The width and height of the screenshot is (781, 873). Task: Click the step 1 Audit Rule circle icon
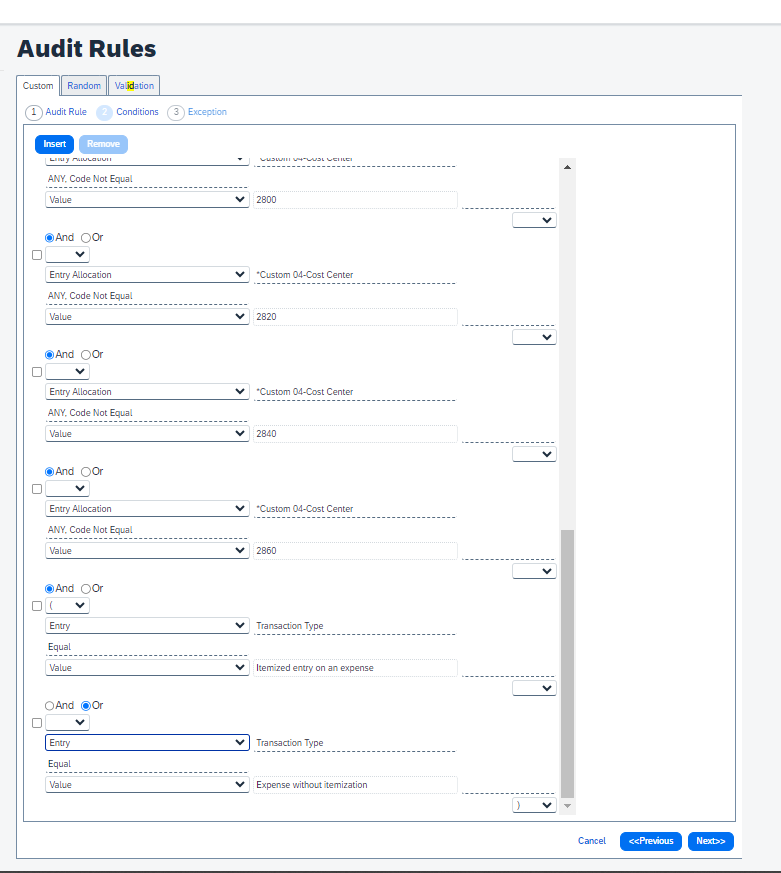pos(34,112)
